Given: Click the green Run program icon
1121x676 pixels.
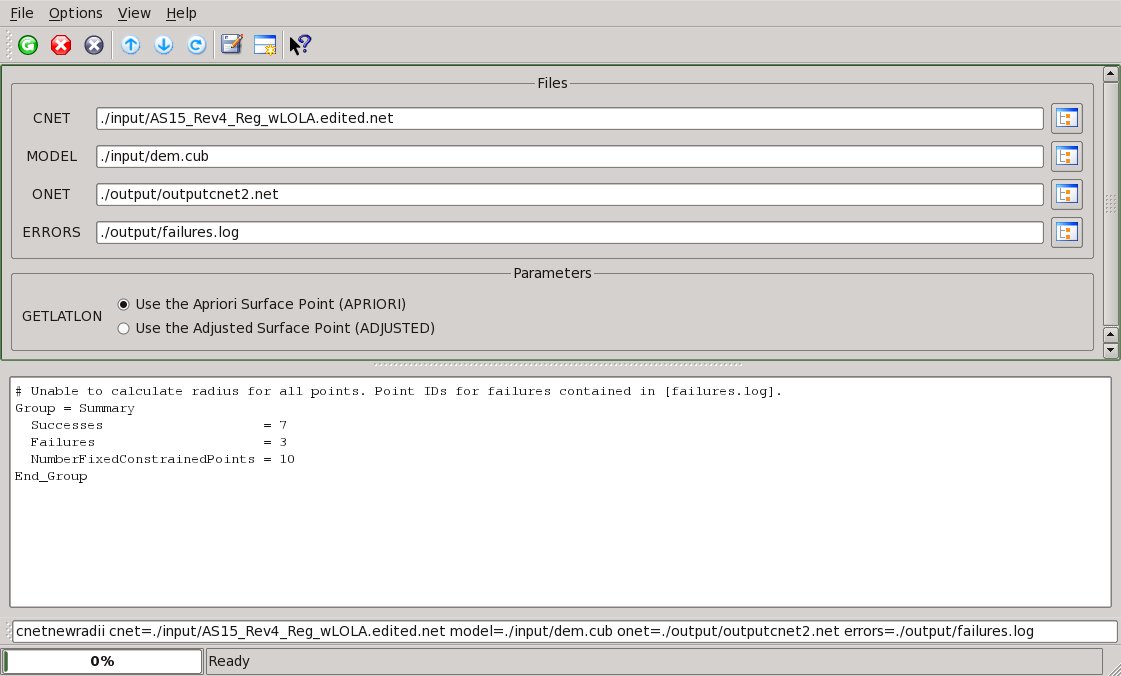Looking at the screenshot, I should tap(28, 45).
